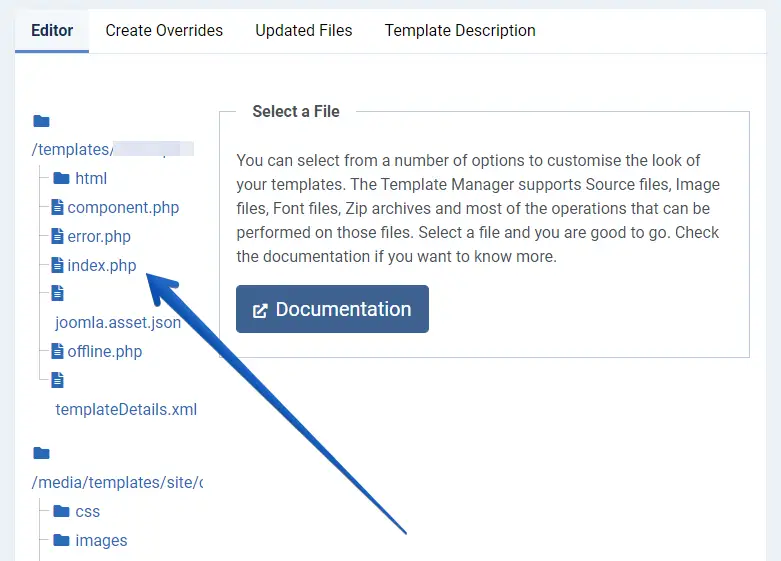Expand the html folder
781x561 pixels.
click(x=90, y=178)
